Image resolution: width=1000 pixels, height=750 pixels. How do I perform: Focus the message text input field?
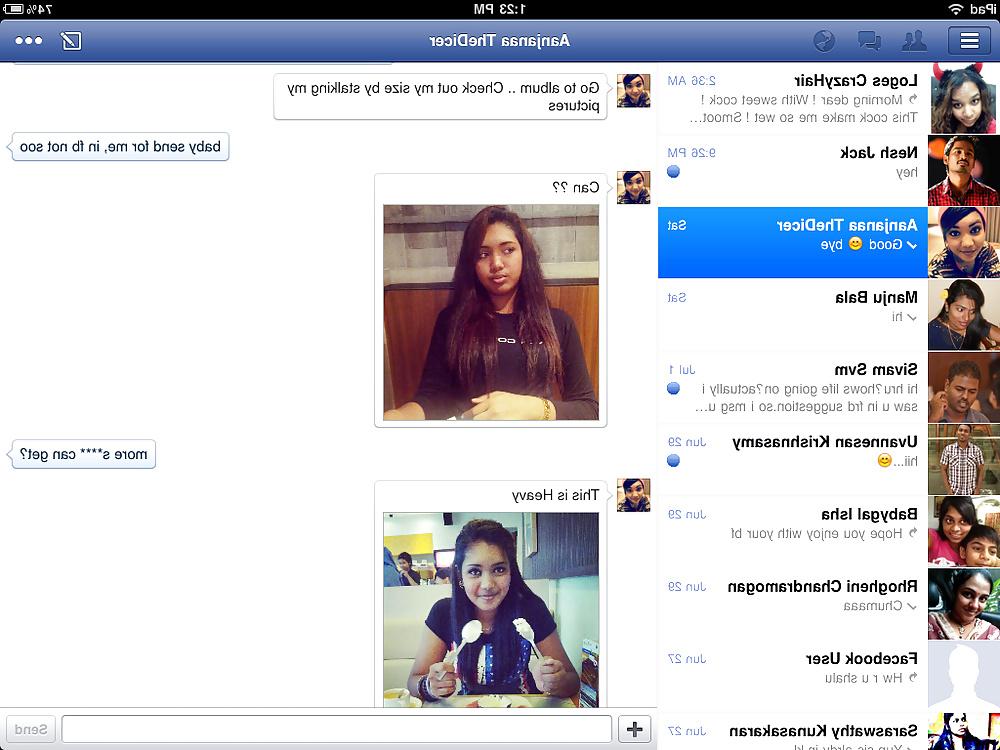tap(337, 728)
